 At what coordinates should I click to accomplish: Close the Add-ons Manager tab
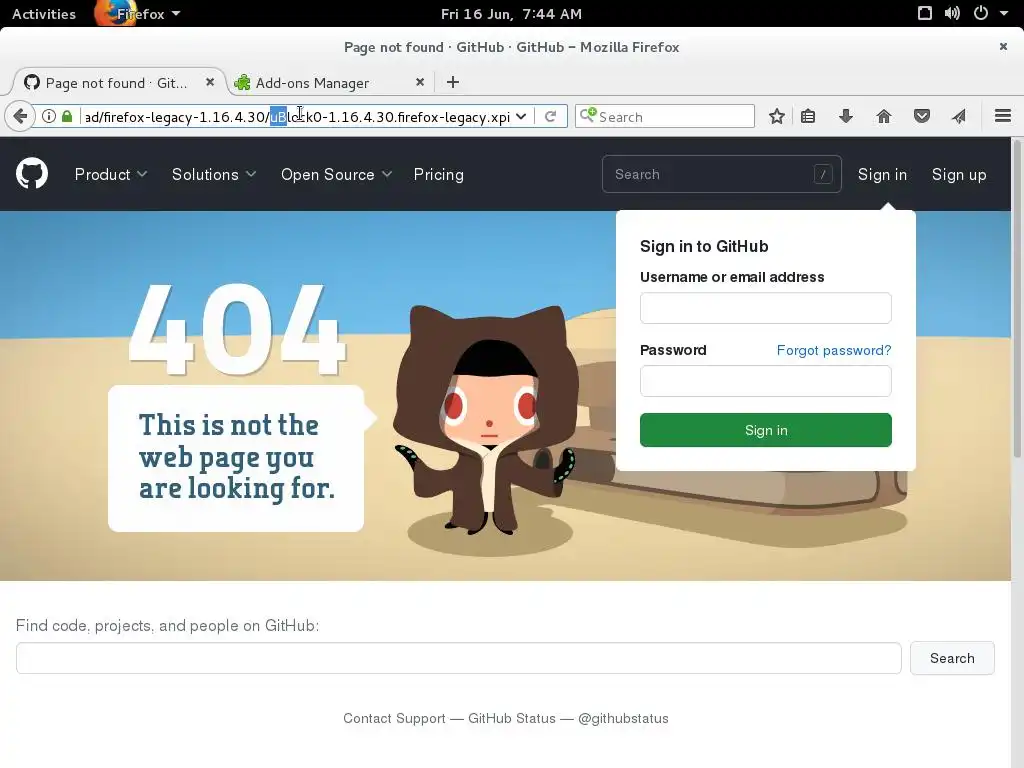coord(420,82)
